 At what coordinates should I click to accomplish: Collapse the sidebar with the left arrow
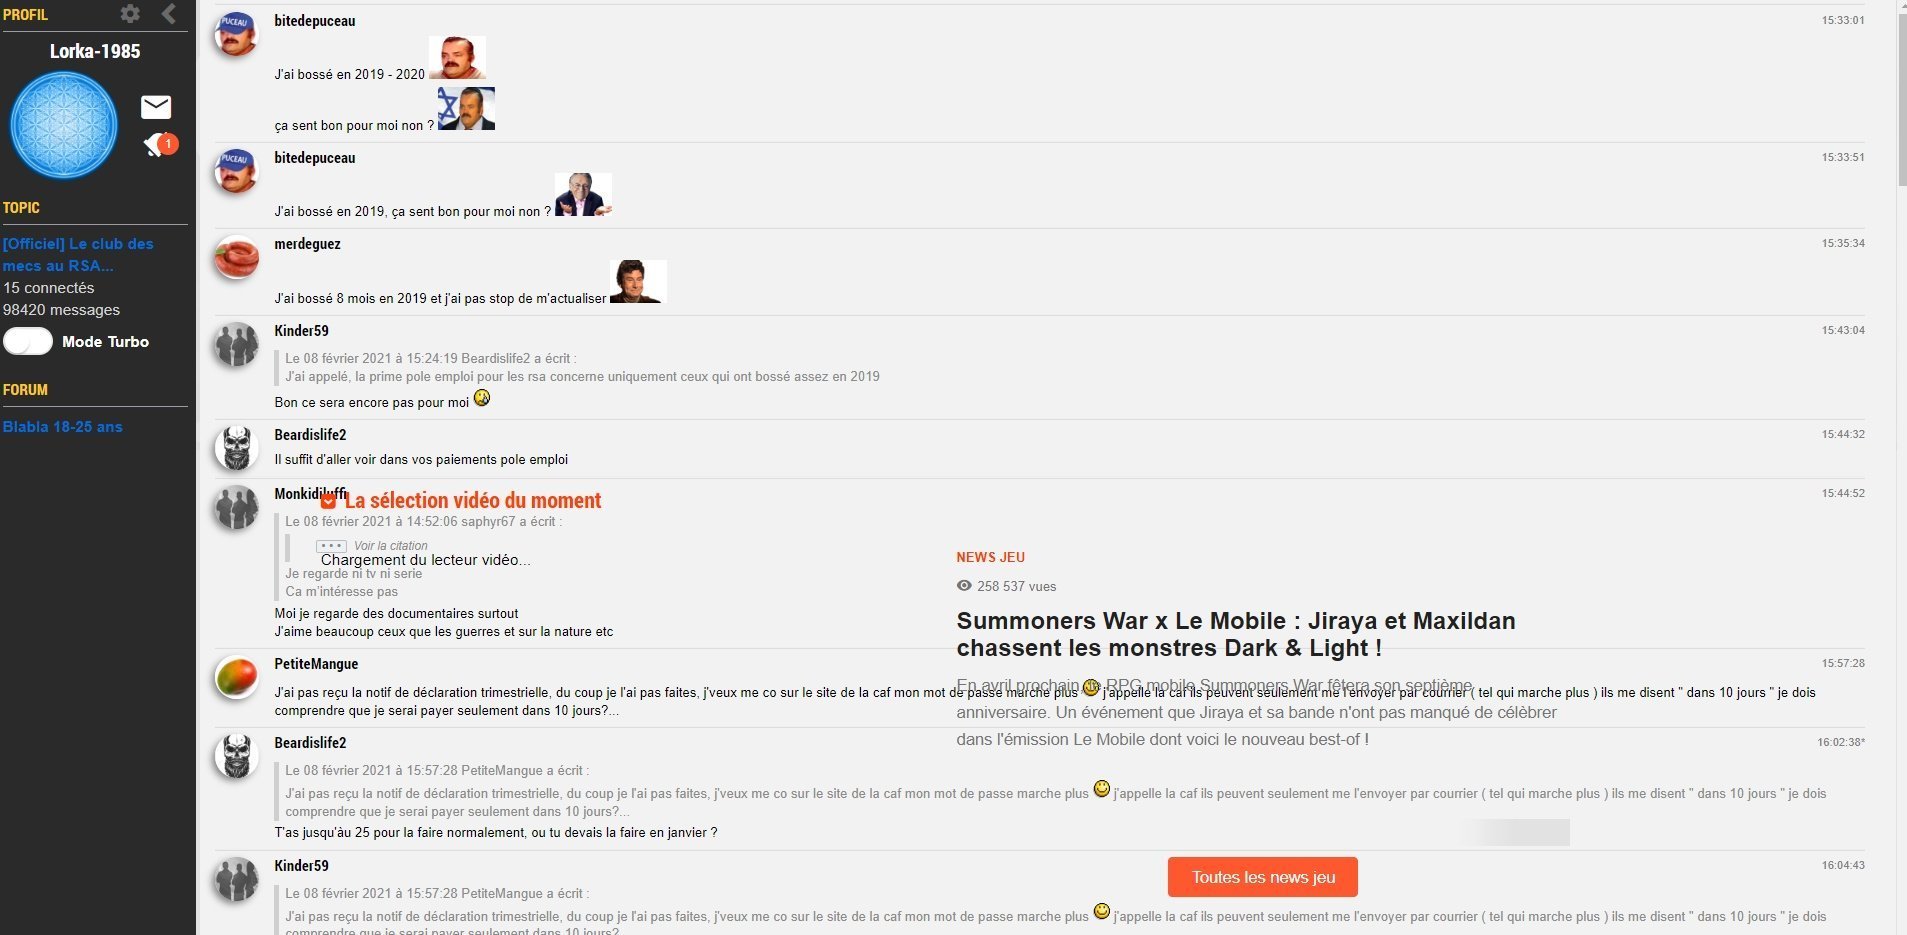pyautogui.click(x=169, y=14)
